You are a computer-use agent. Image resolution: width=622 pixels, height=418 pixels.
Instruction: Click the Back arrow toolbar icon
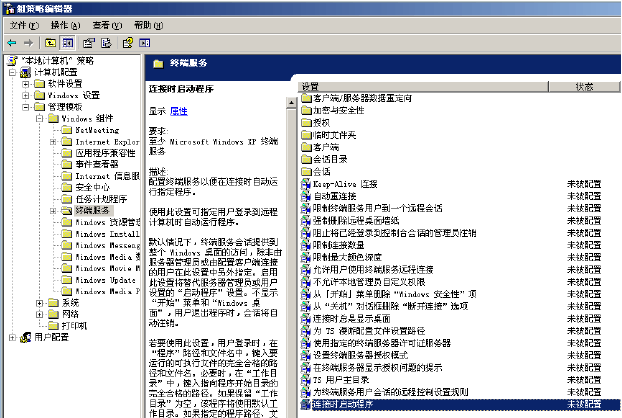(x=12, y=43)
